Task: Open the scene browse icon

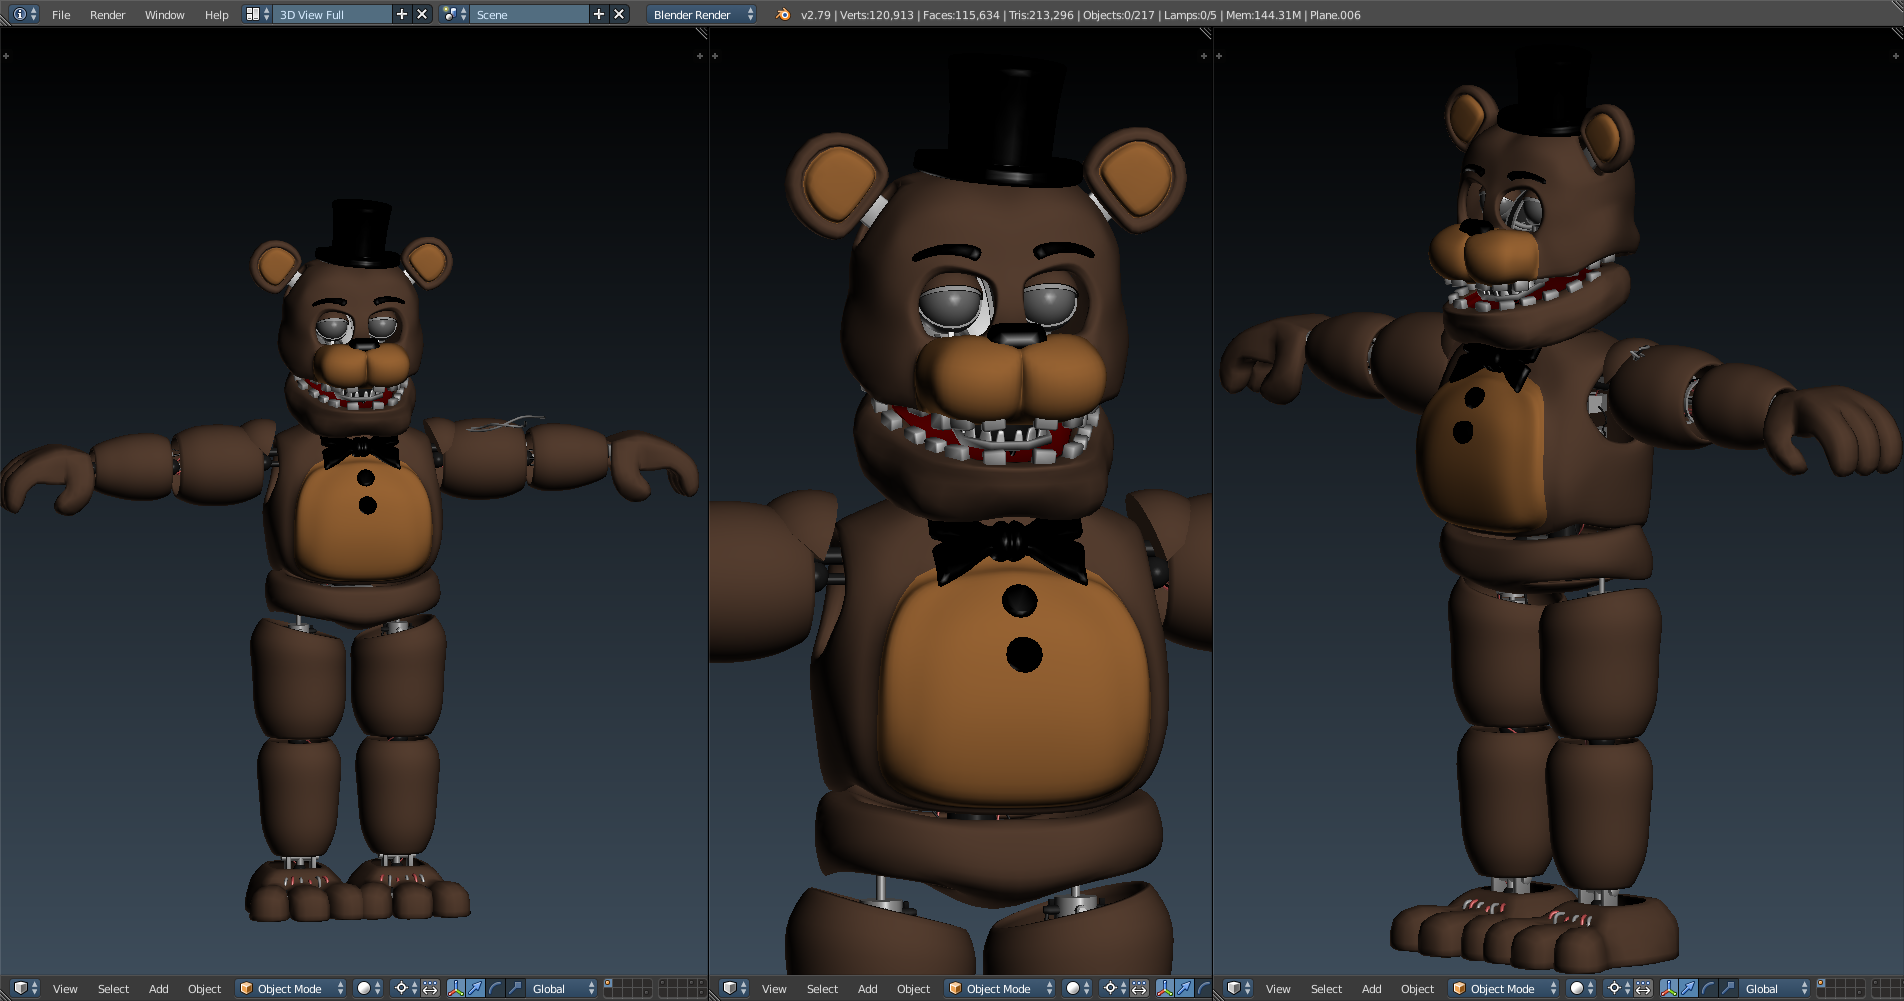Action: [454, 14]
